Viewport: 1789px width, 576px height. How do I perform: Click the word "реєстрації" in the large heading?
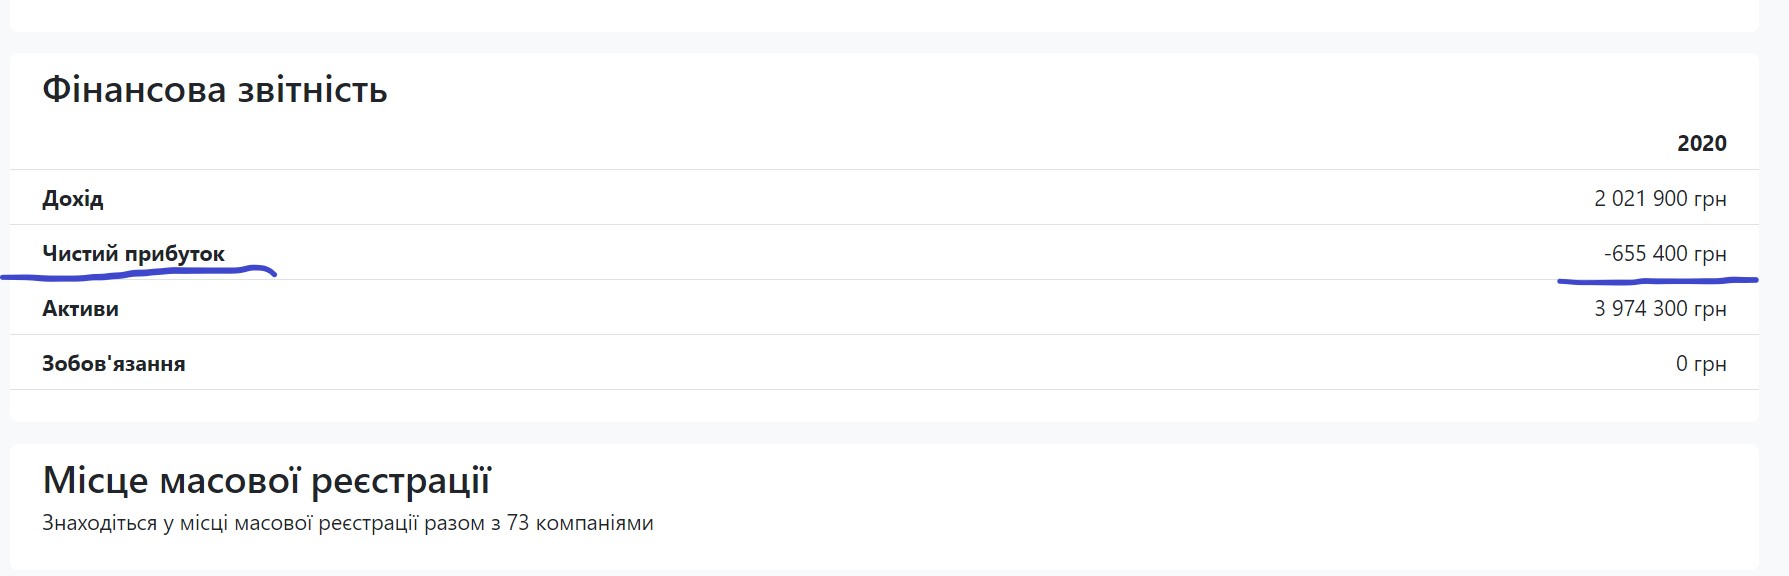(401, 481)
